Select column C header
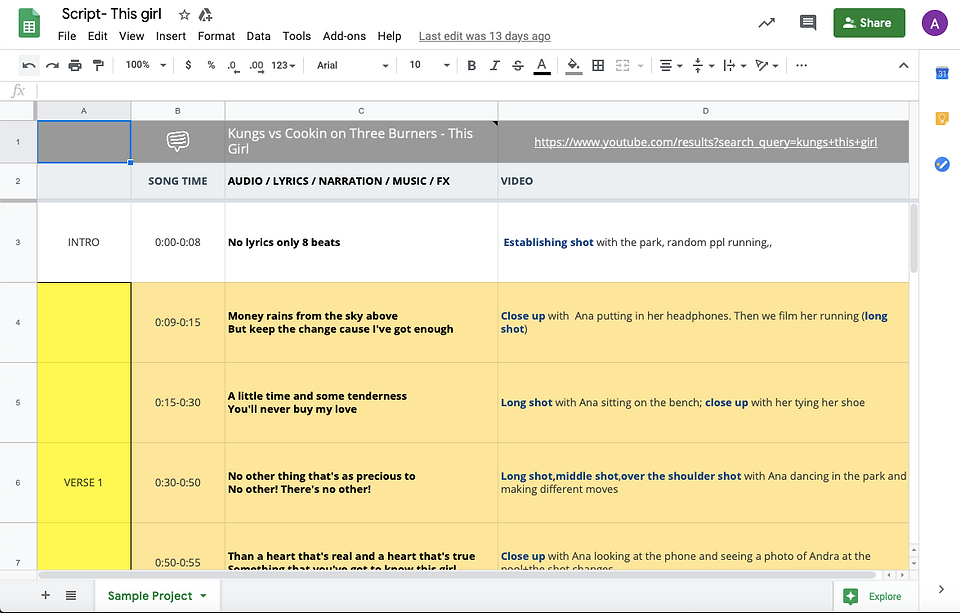 (x=361, y=111)
